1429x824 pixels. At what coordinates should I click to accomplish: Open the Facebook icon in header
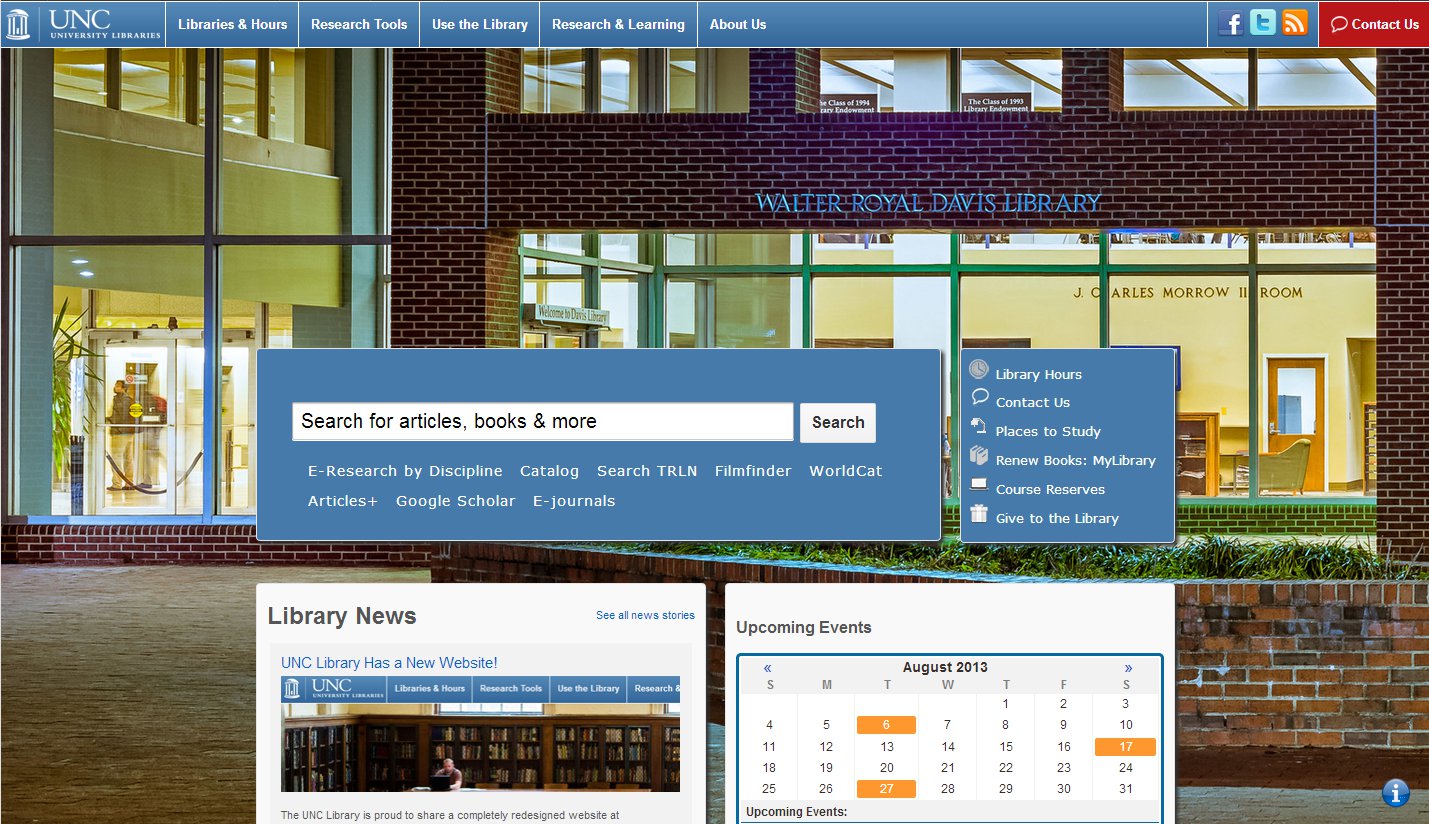[x=1231, y=23]
